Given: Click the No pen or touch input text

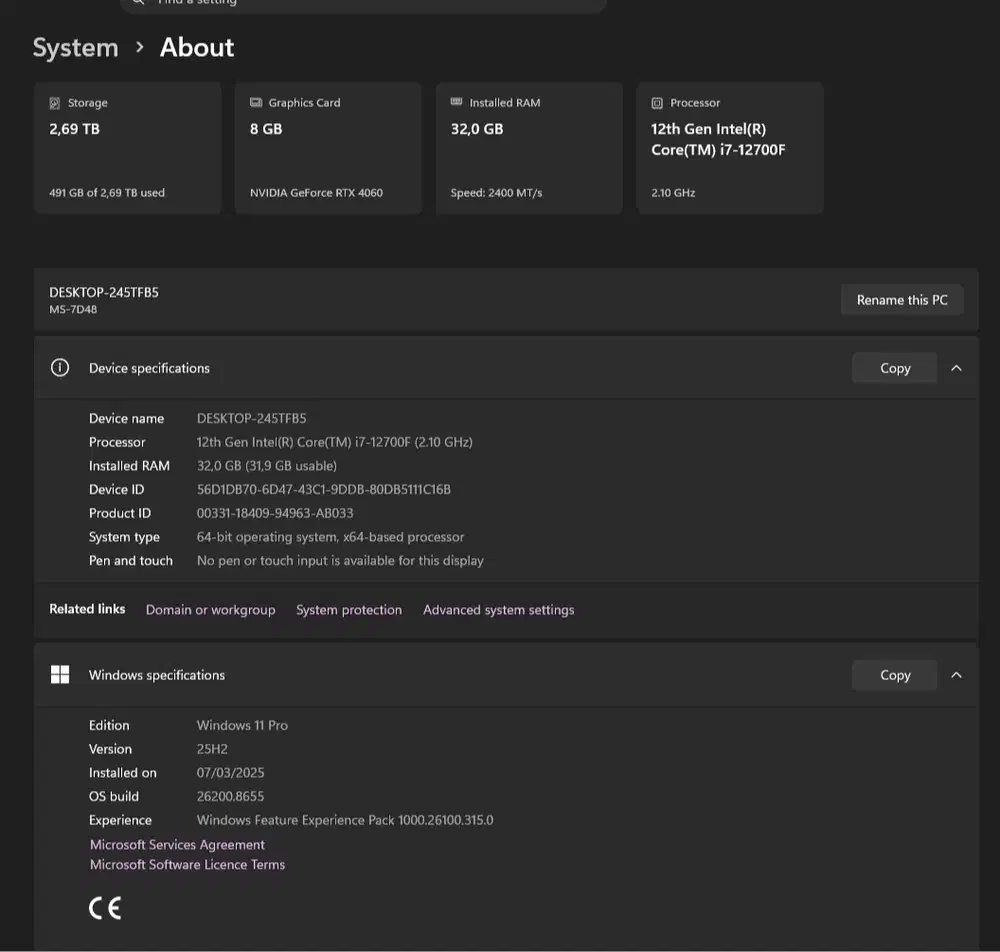Looking at the screenshot, I should tap(340, 560).
